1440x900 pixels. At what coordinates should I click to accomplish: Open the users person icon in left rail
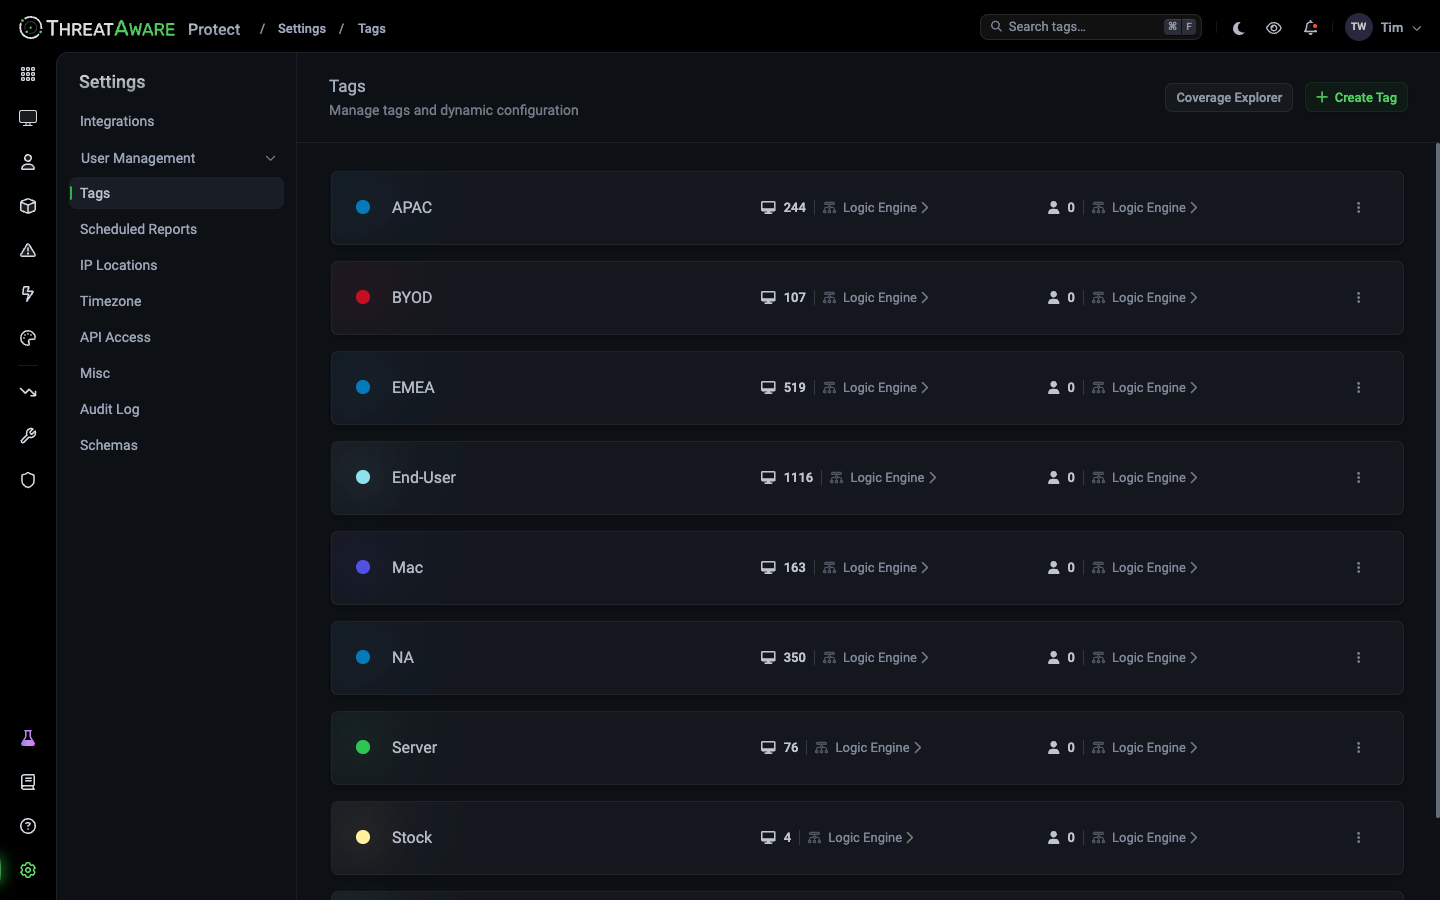point(28,162)
